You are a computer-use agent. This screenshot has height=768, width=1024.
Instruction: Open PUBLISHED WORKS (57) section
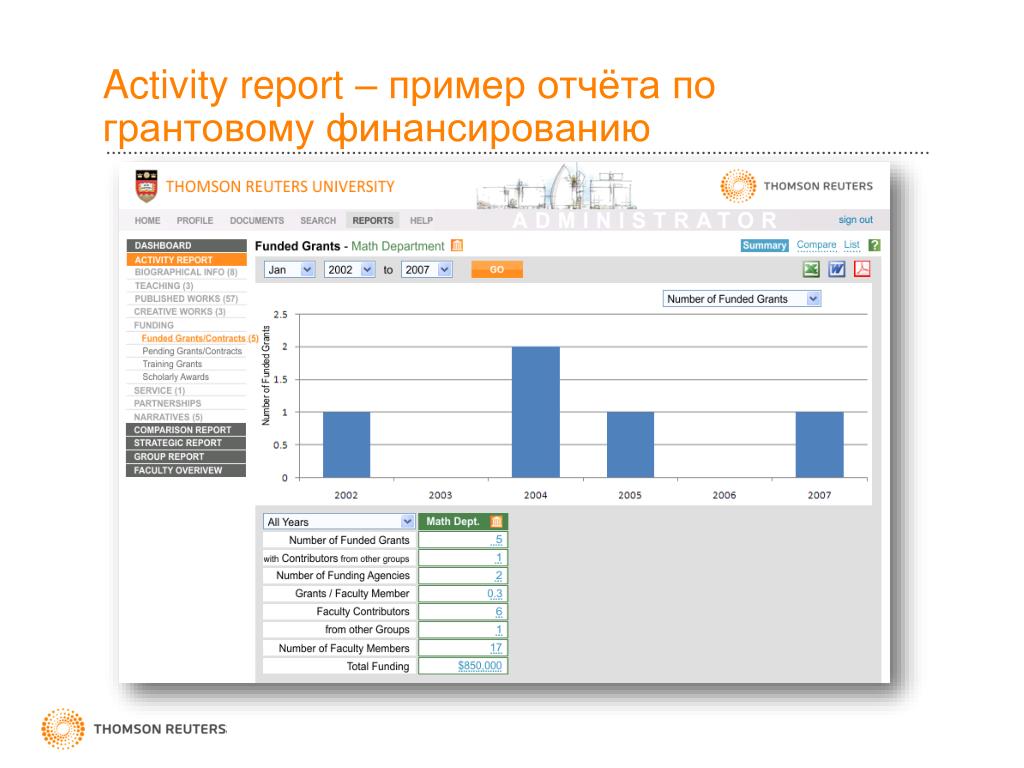[186, 298]
